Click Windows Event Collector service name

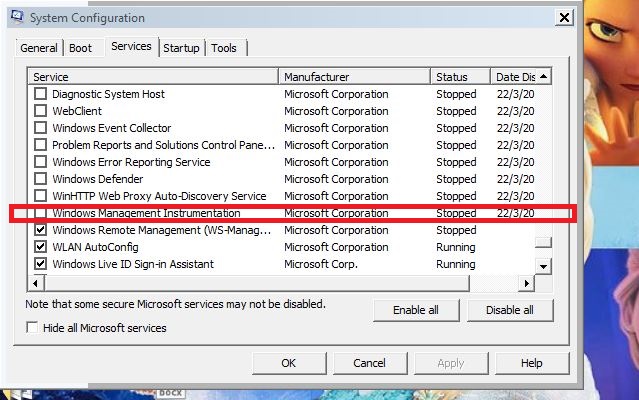[112, 128]
